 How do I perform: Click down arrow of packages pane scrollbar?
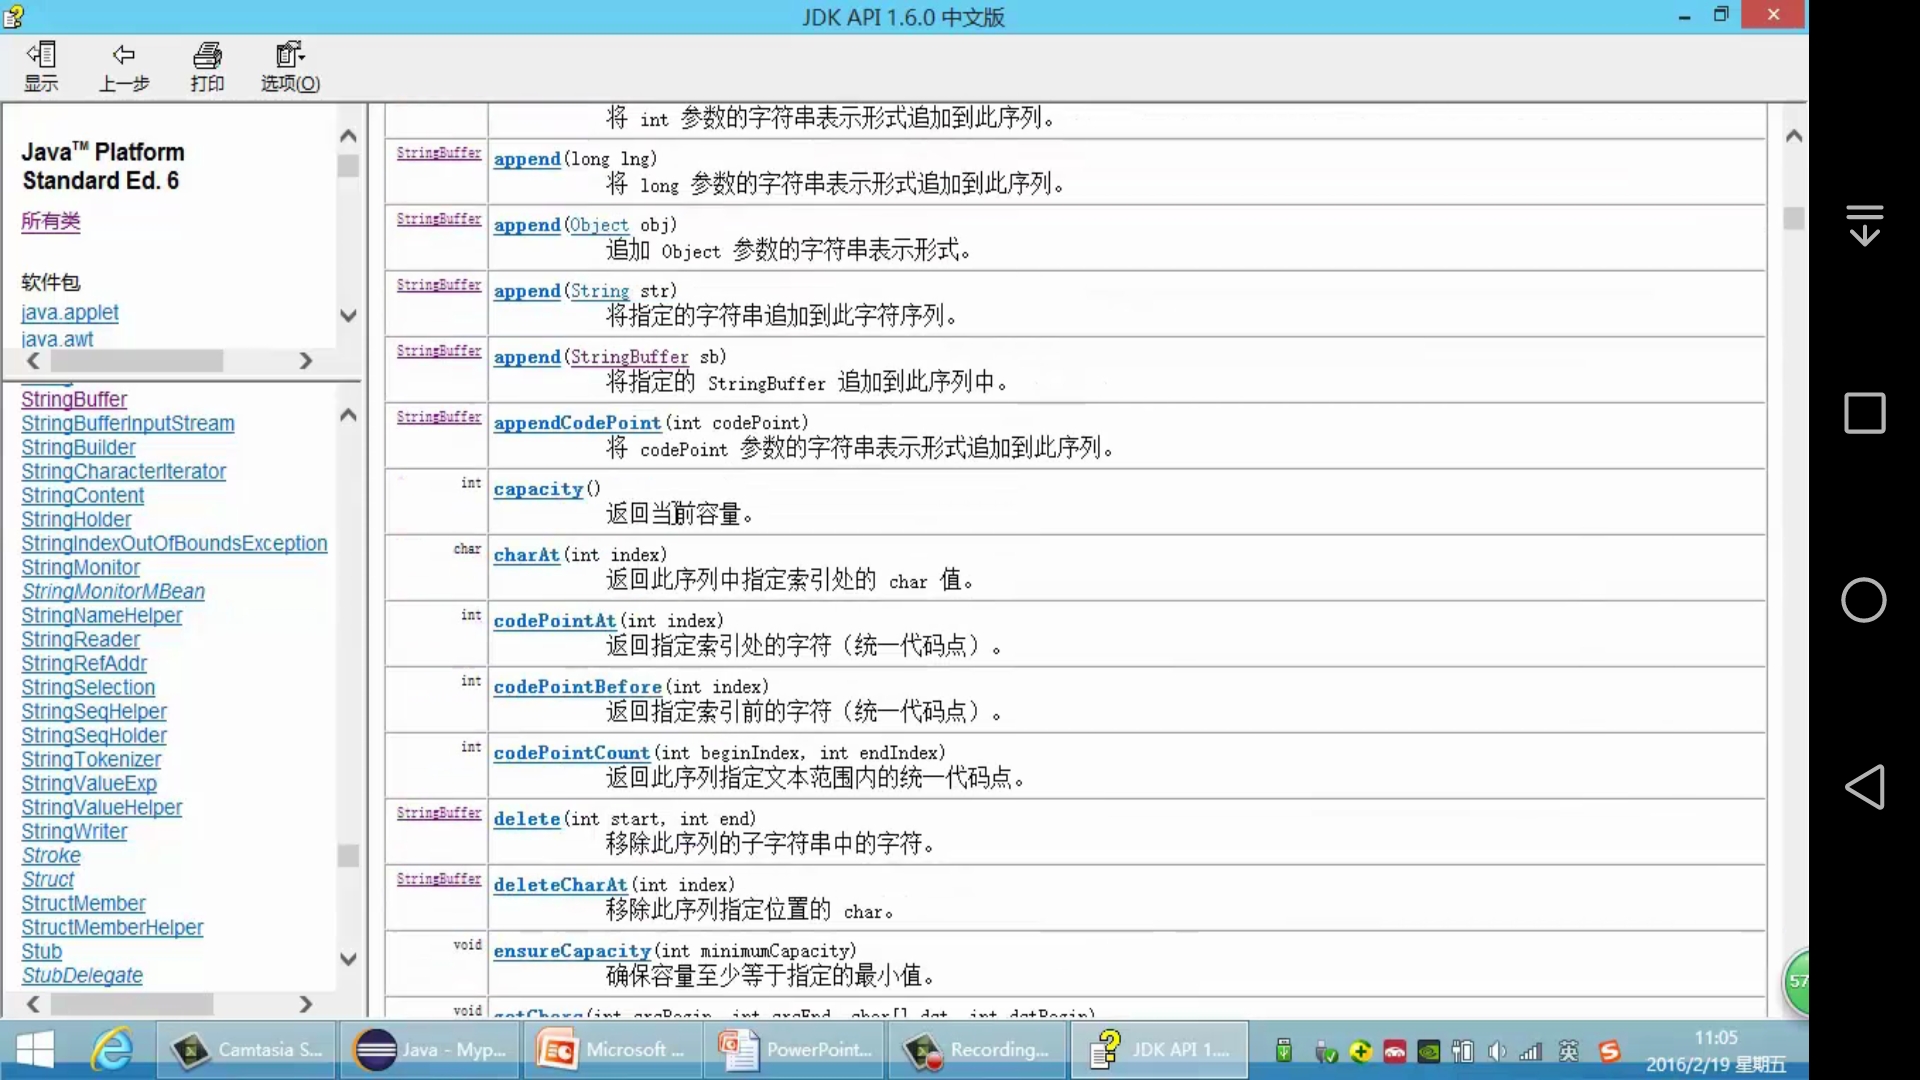tap(348, 315)
